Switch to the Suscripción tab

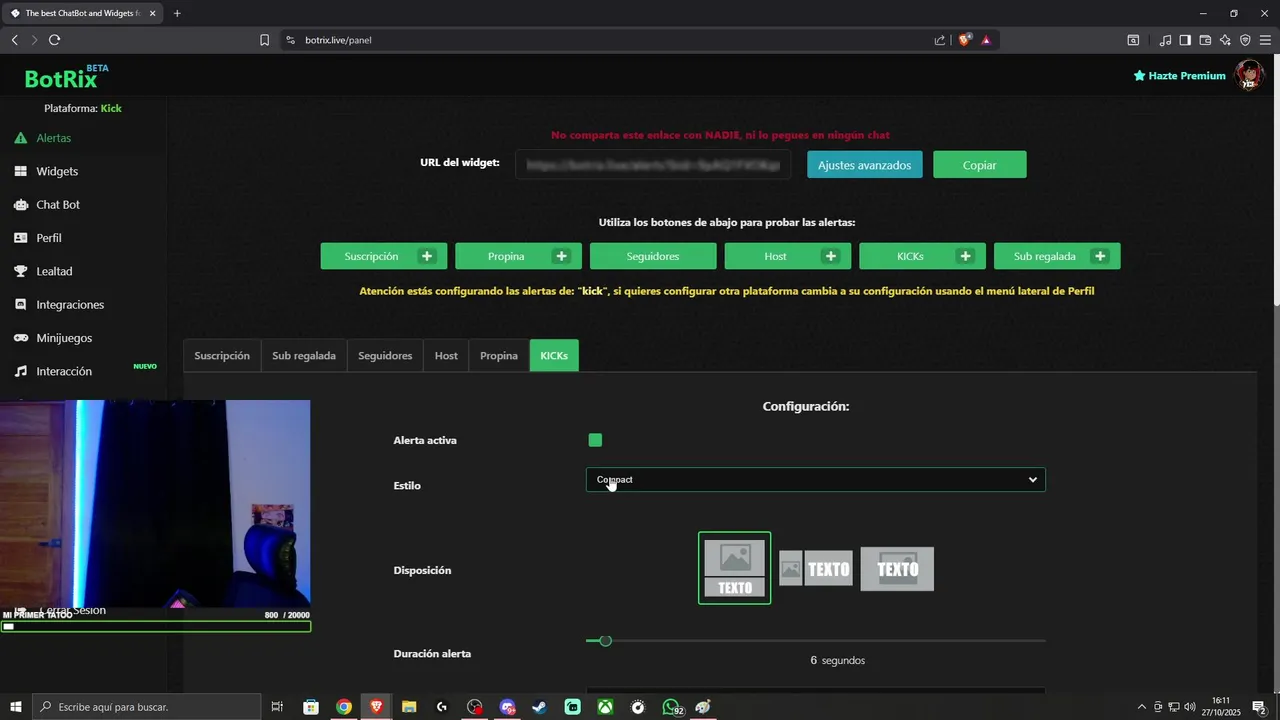[x=222, y=356]
